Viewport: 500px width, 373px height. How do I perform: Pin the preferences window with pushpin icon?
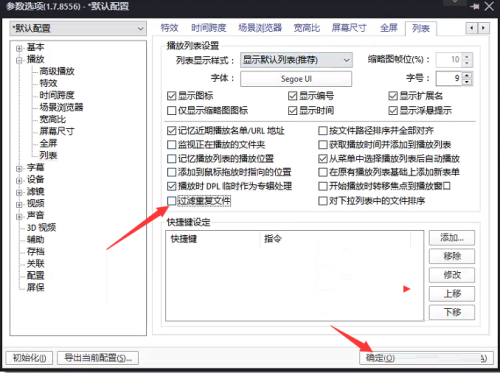(x=474, y=6)
